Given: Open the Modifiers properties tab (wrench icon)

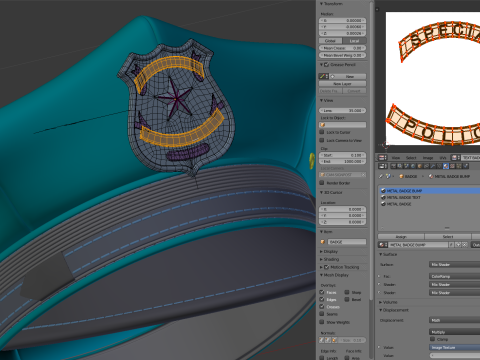Looking at the screenshot, I should point(433,166).
